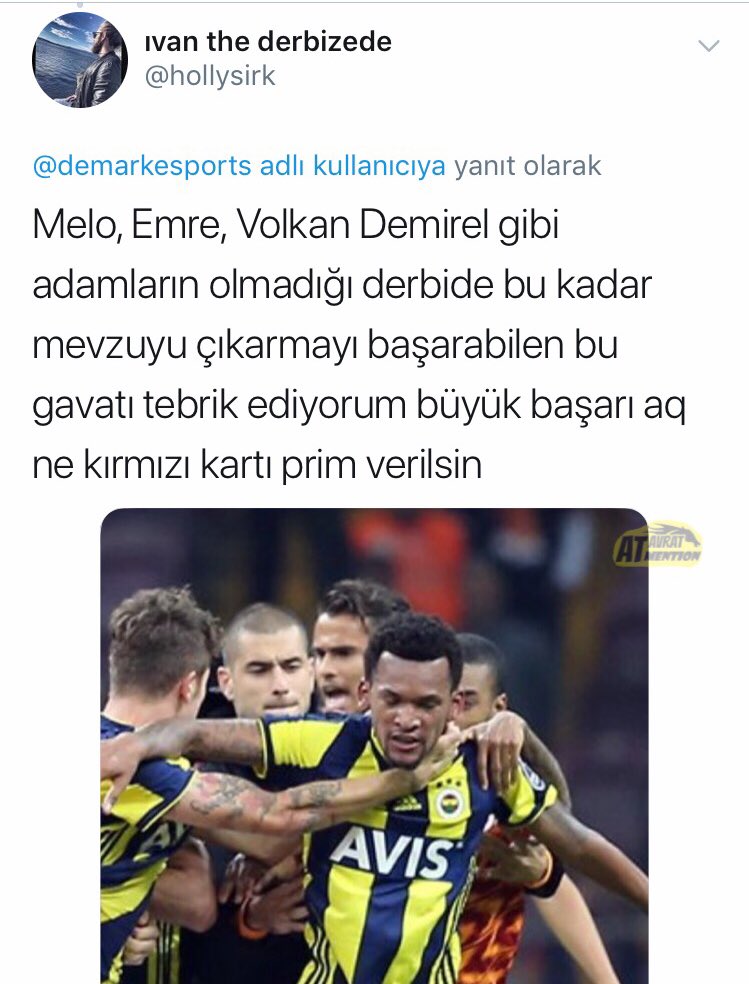Click the AT Avrat Mention watermark logo
749x984 pixels.
point(657,544)
